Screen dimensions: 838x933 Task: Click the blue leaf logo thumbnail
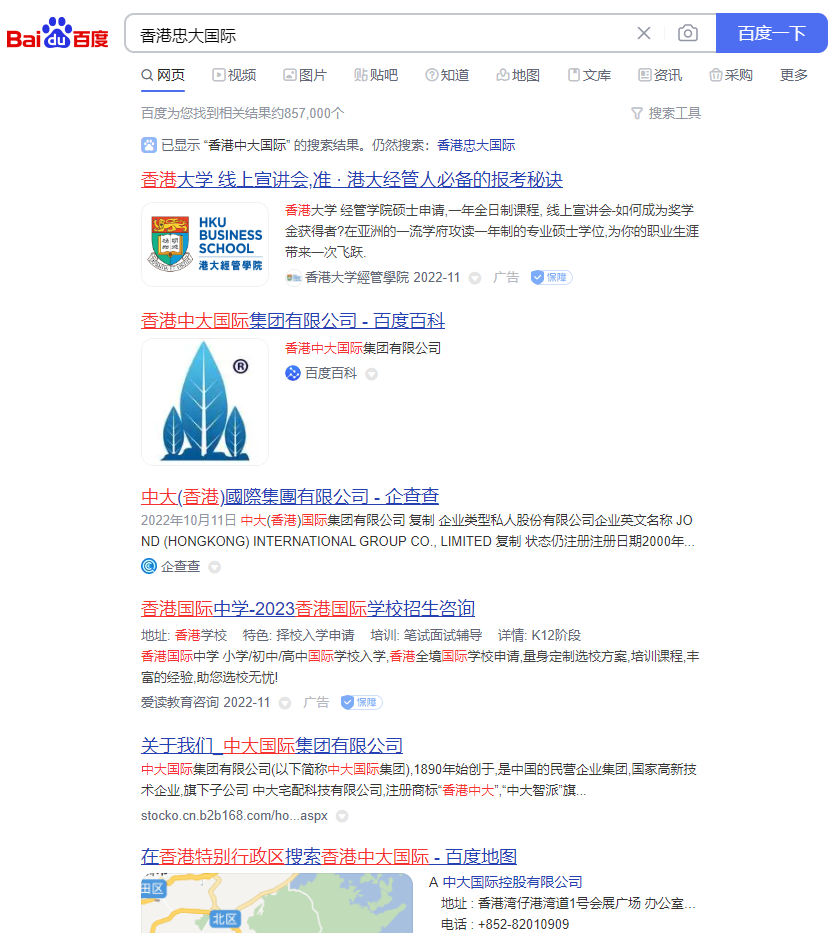tap(205, 402)
